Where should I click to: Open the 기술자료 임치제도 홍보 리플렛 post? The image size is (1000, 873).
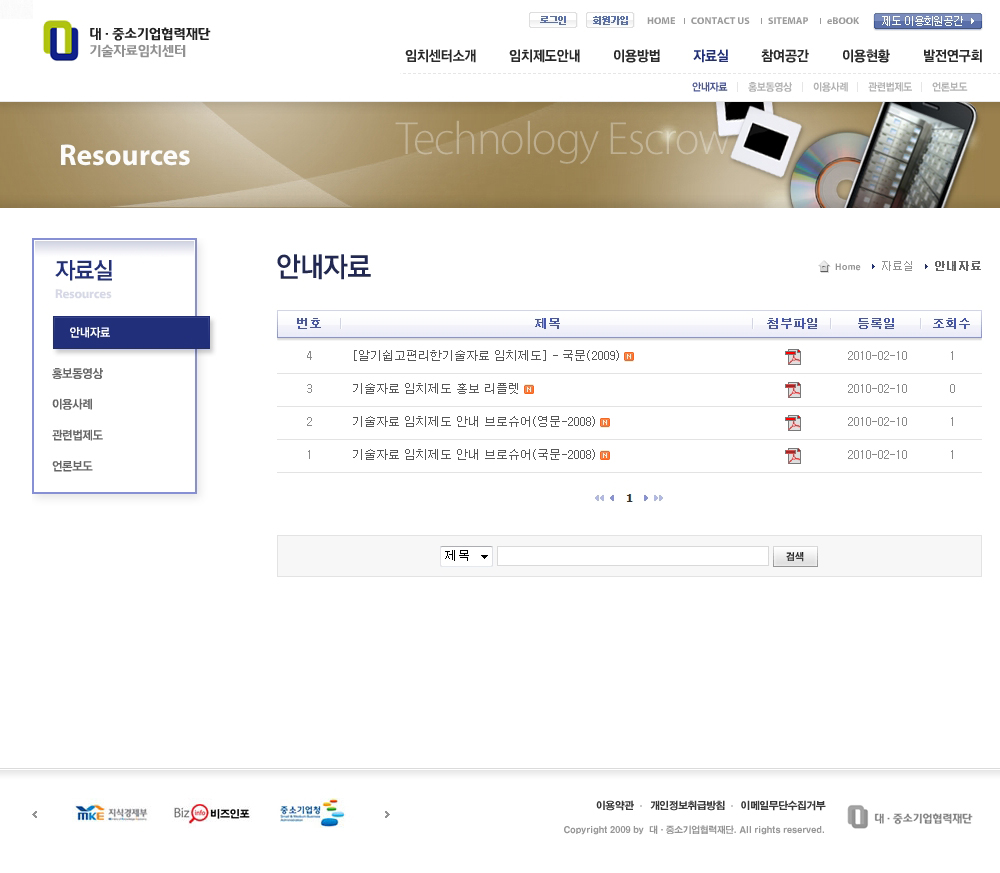436,389
